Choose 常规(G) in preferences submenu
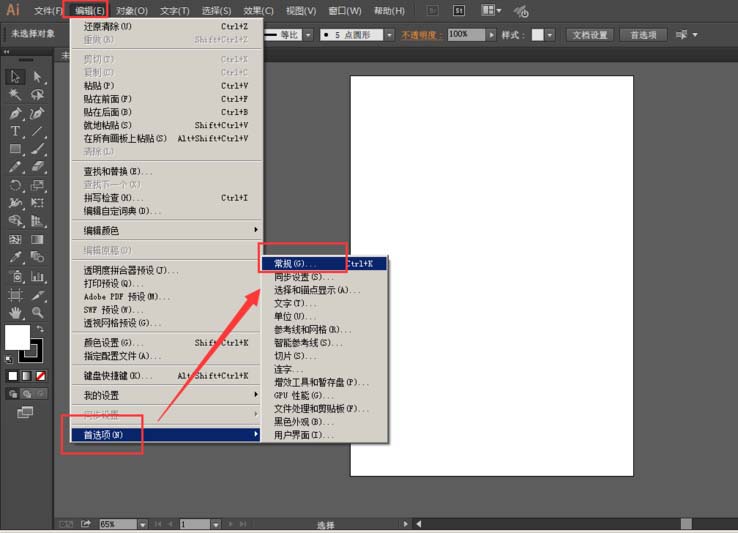This screenshot has height=533, width=738. pyautogui.click(x=295, y=263)
